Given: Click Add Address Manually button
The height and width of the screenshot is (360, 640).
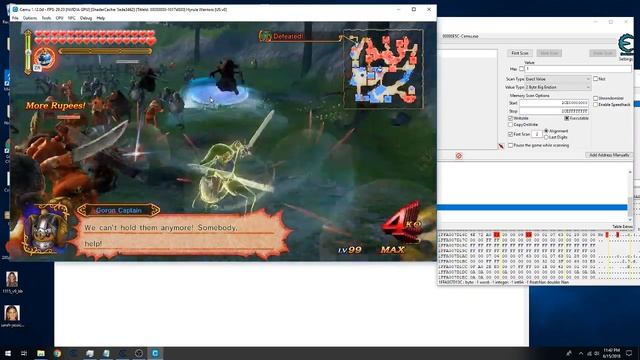Looking at the screenshot, I should tap(609, 155).
